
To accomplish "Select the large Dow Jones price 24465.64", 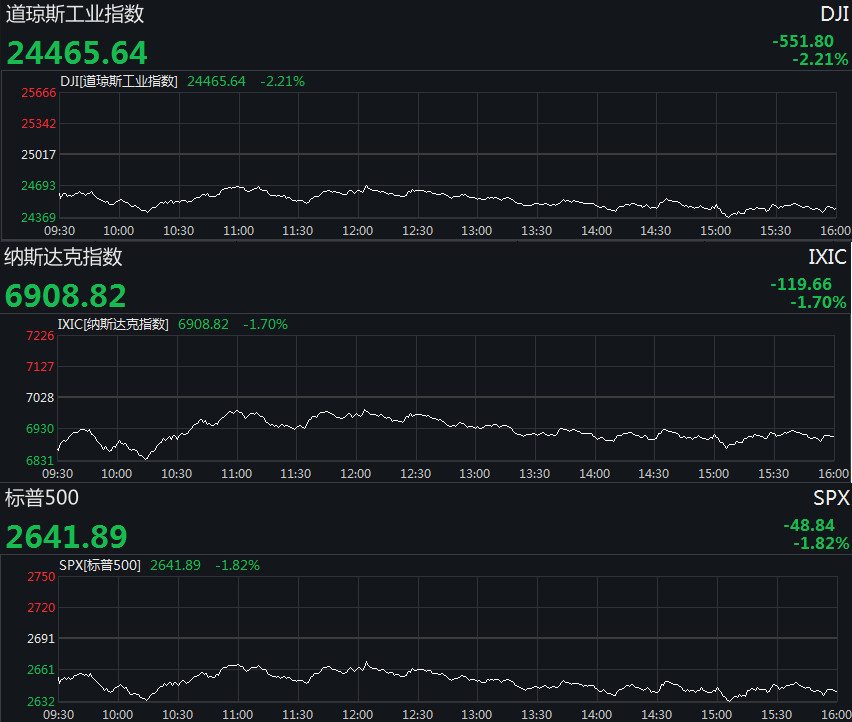I will pos(77,53).
